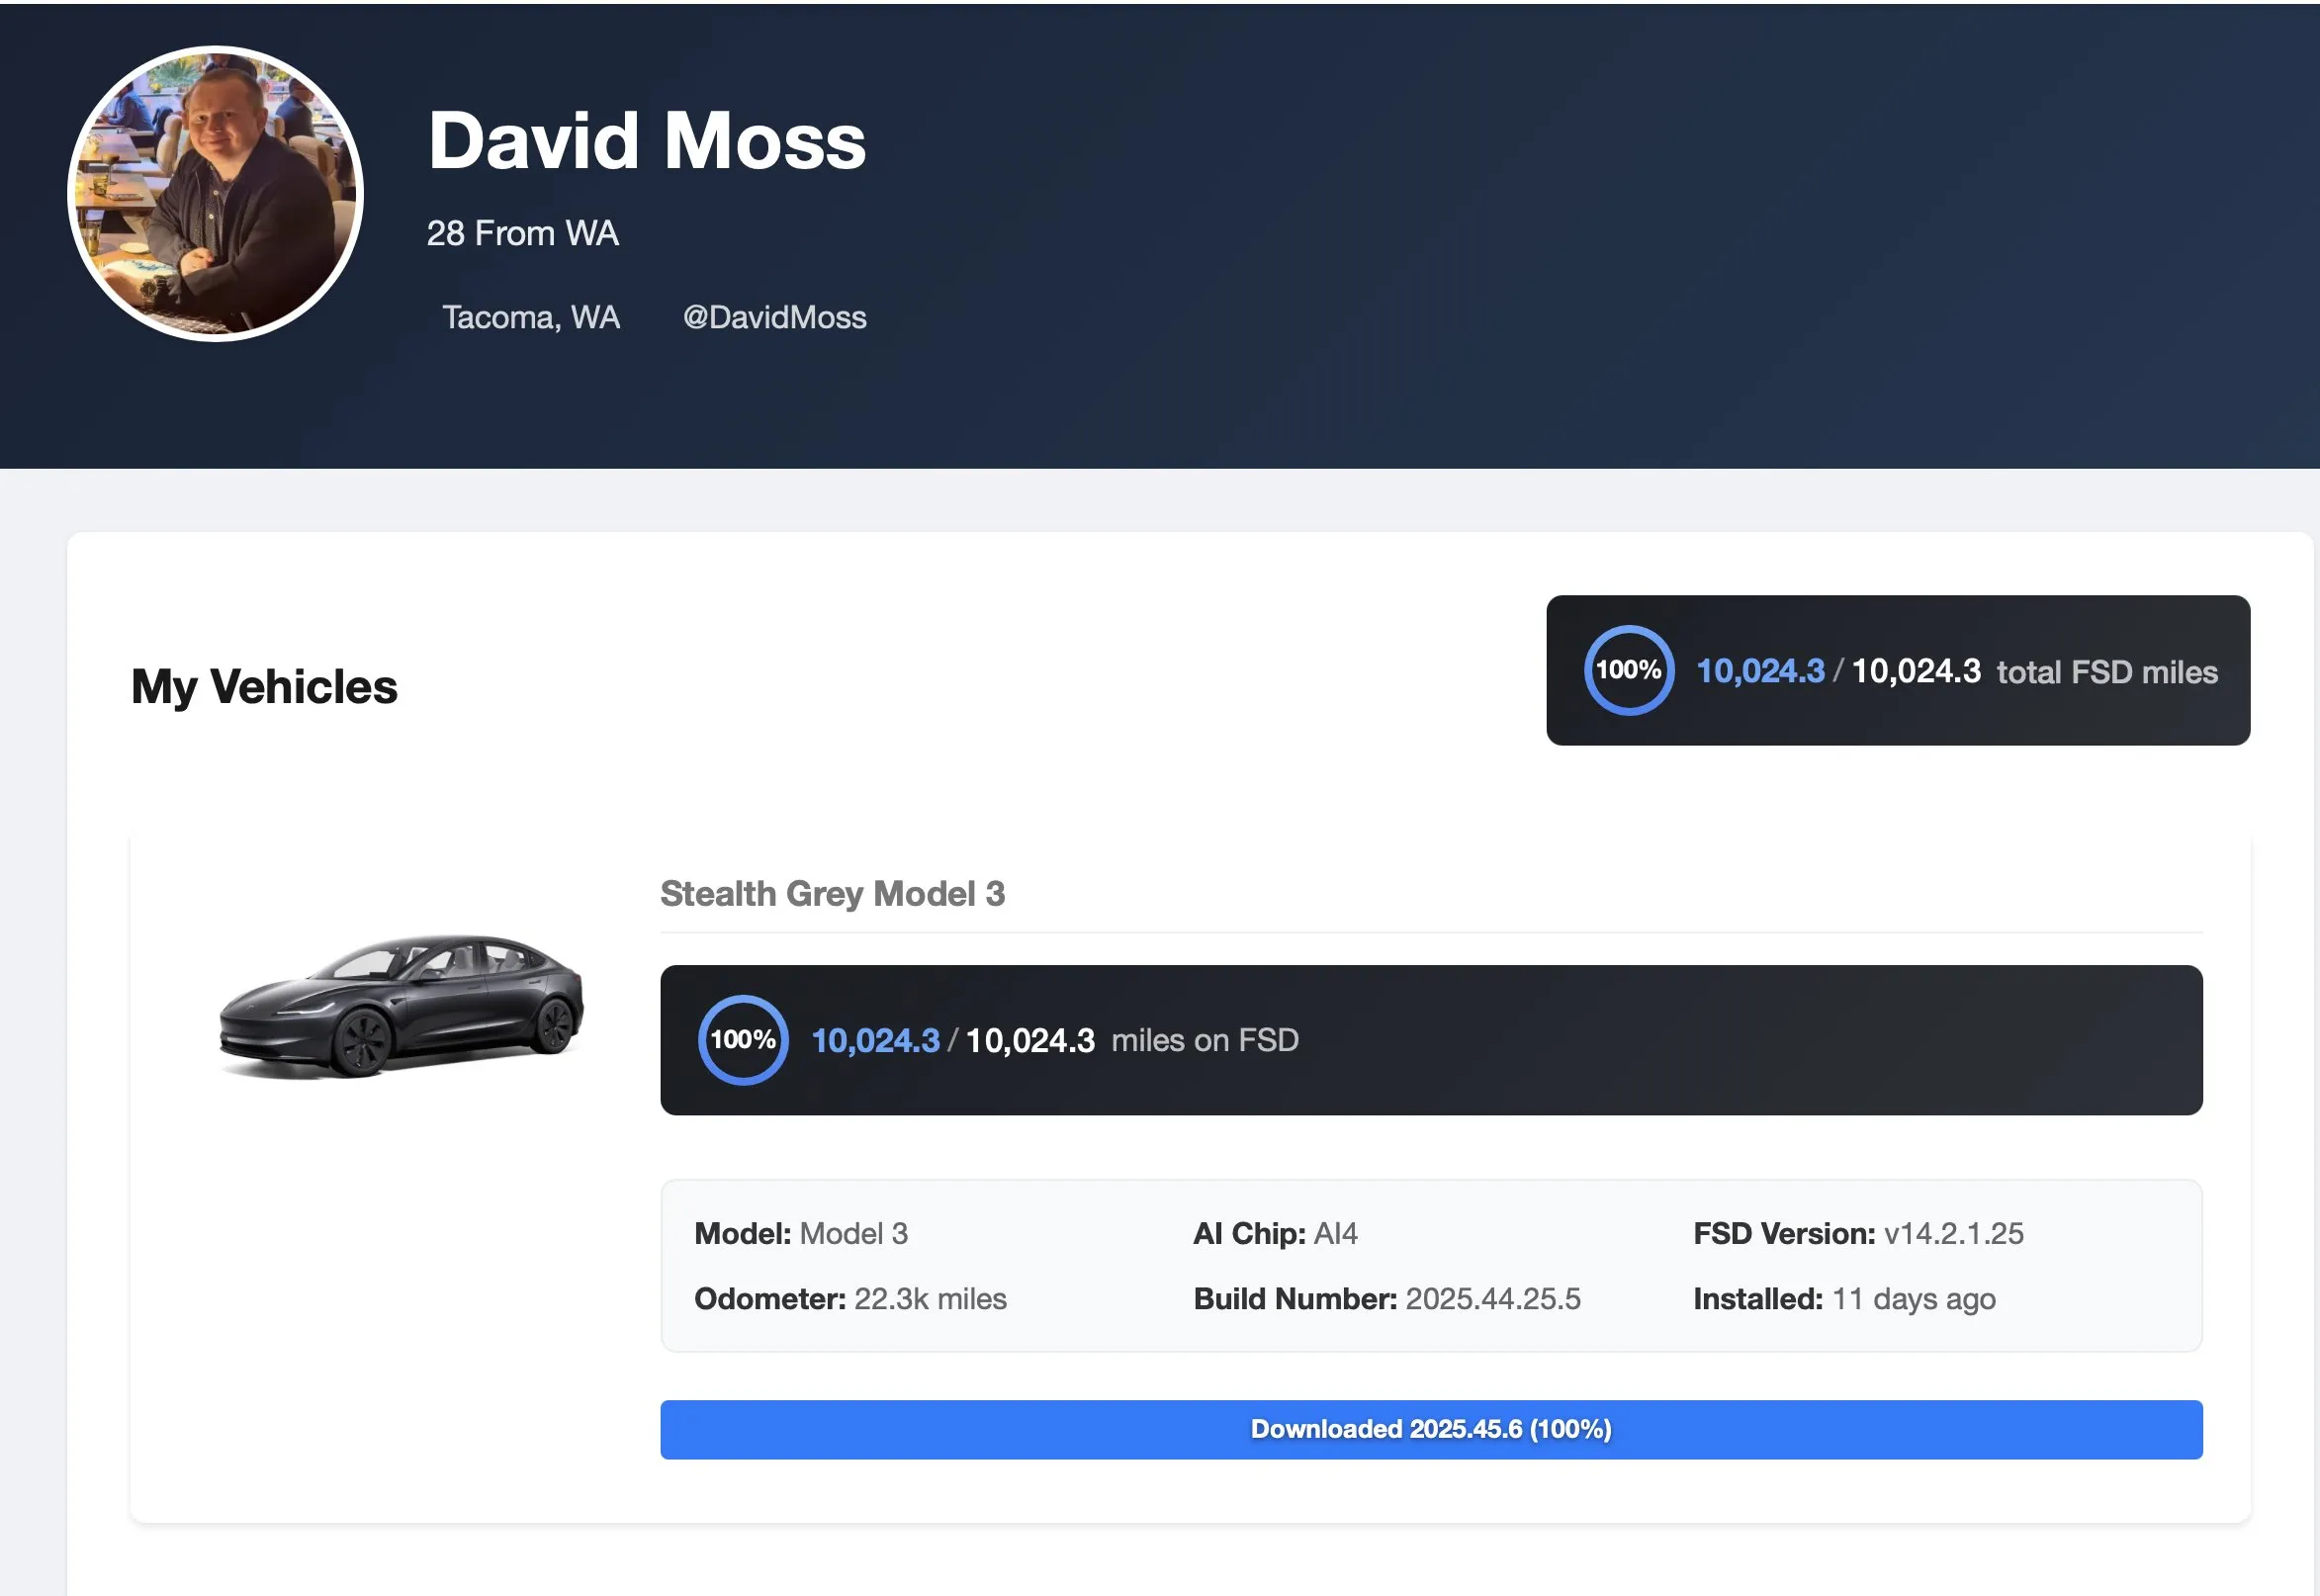The width and height of the screenshot is (2320, 1596).
Task: Click the 100% ring beside miles on FSD
Action: tap(742, 1040)
